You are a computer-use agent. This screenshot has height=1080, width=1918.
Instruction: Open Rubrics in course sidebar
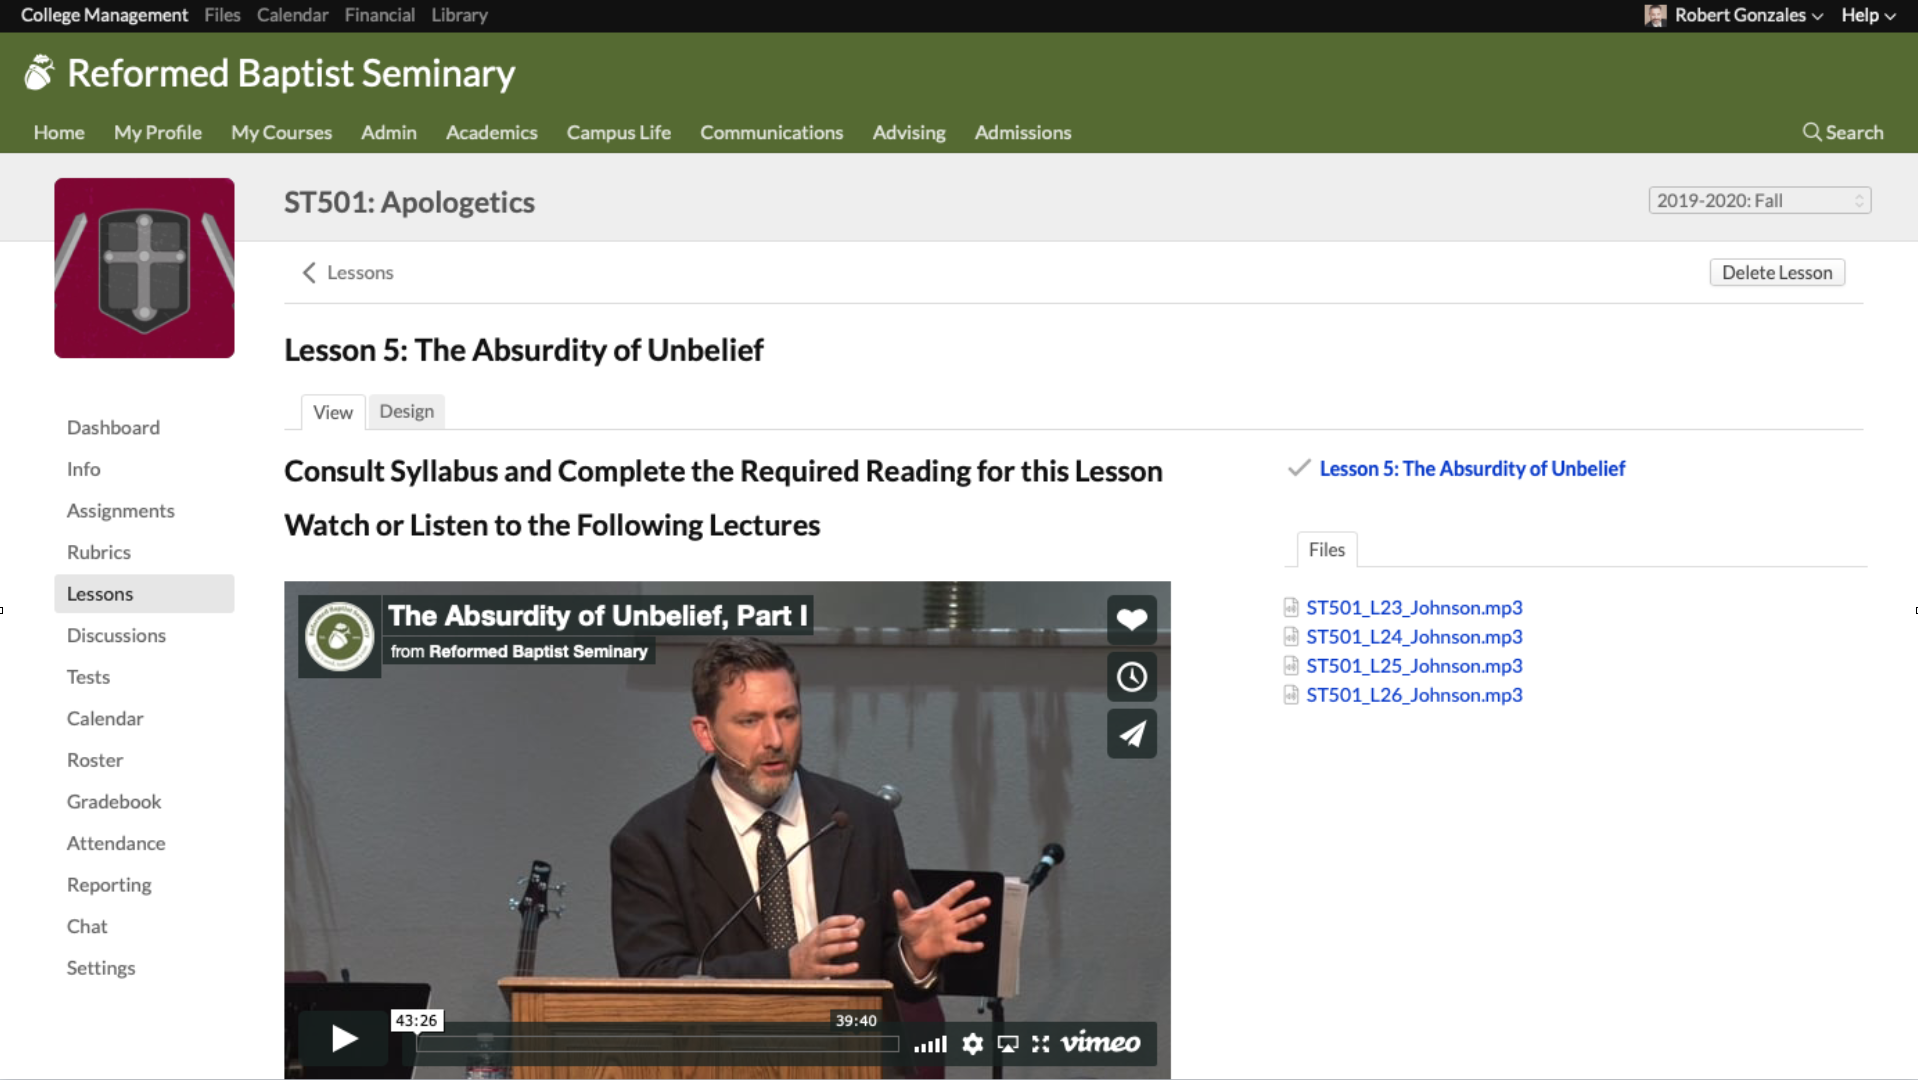coord(98,553)
